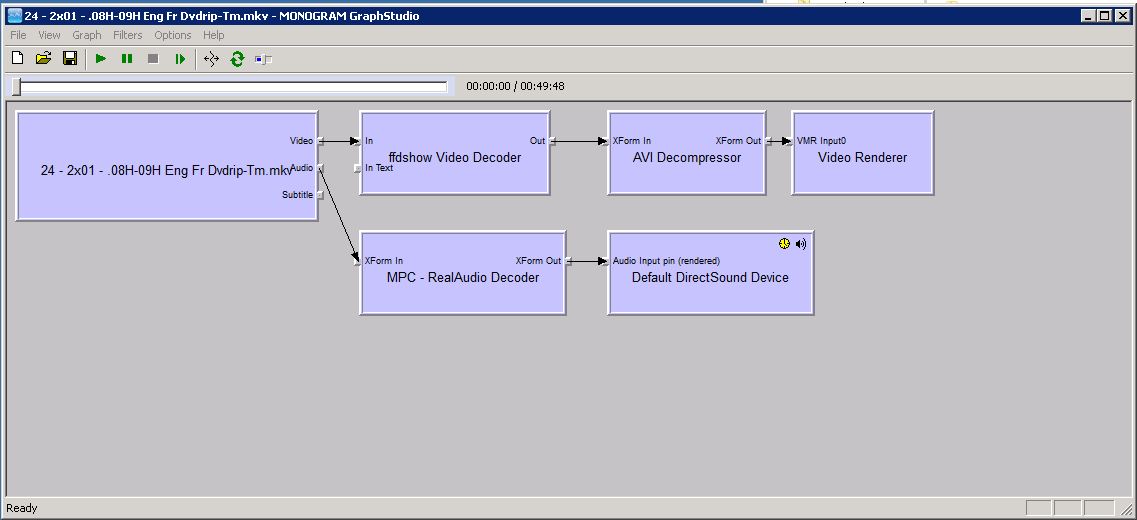This screenshot has height=520, width=1137.
Task: Refresh the graph with the green arrows icon
Action: pyautogui.click(x=237, y=59)
